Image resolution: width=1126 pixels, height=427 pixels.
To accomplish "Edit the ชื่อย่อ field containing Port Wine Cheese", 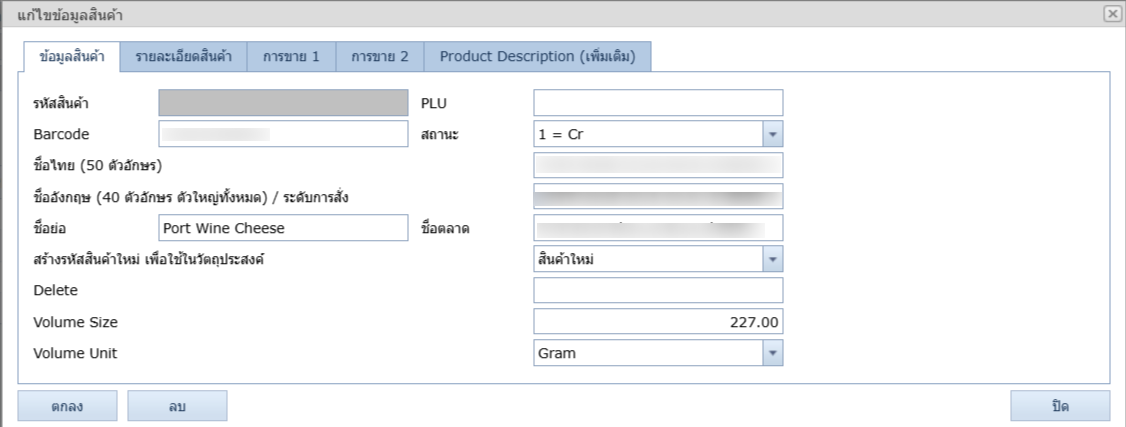I will pyautogui.click(x=282, y=228).
